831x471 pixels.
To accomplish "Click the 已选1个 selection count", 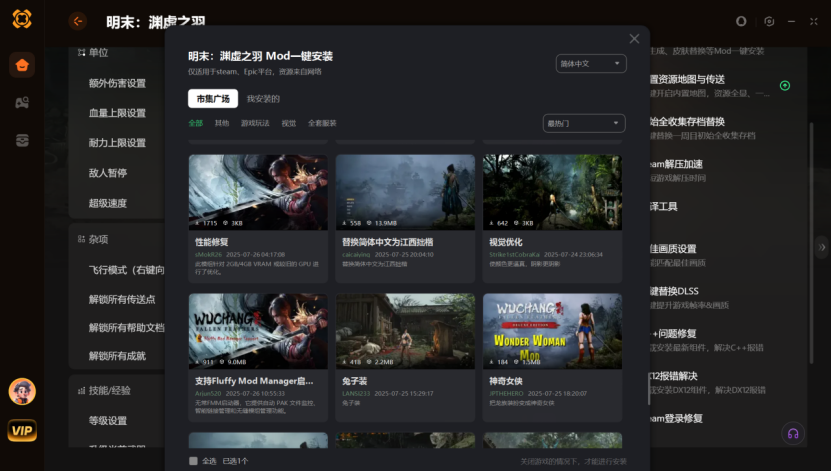I will point(235,461).
